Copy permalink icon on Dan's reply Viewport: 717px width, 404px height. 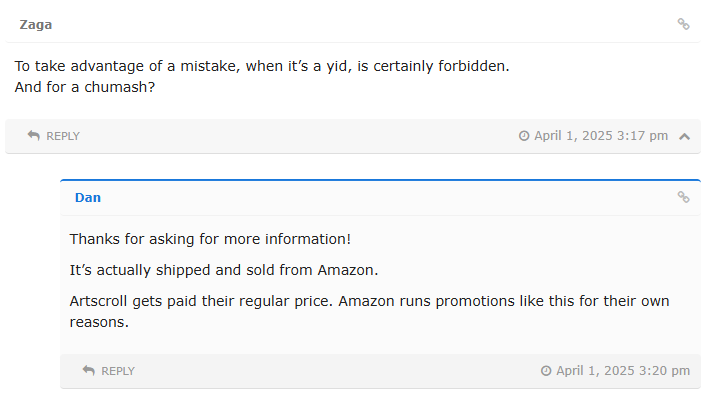[x=683, y=197]
